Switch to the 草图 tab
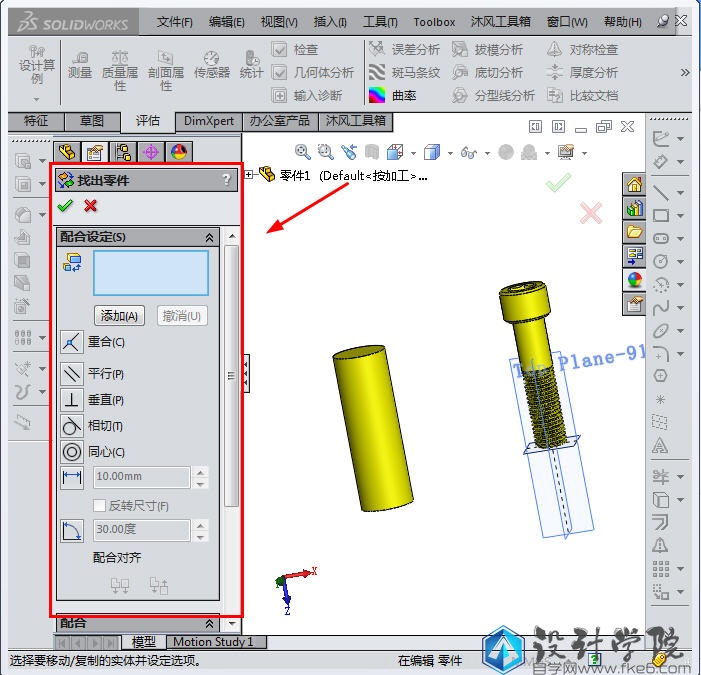 (x=91, y=121)
